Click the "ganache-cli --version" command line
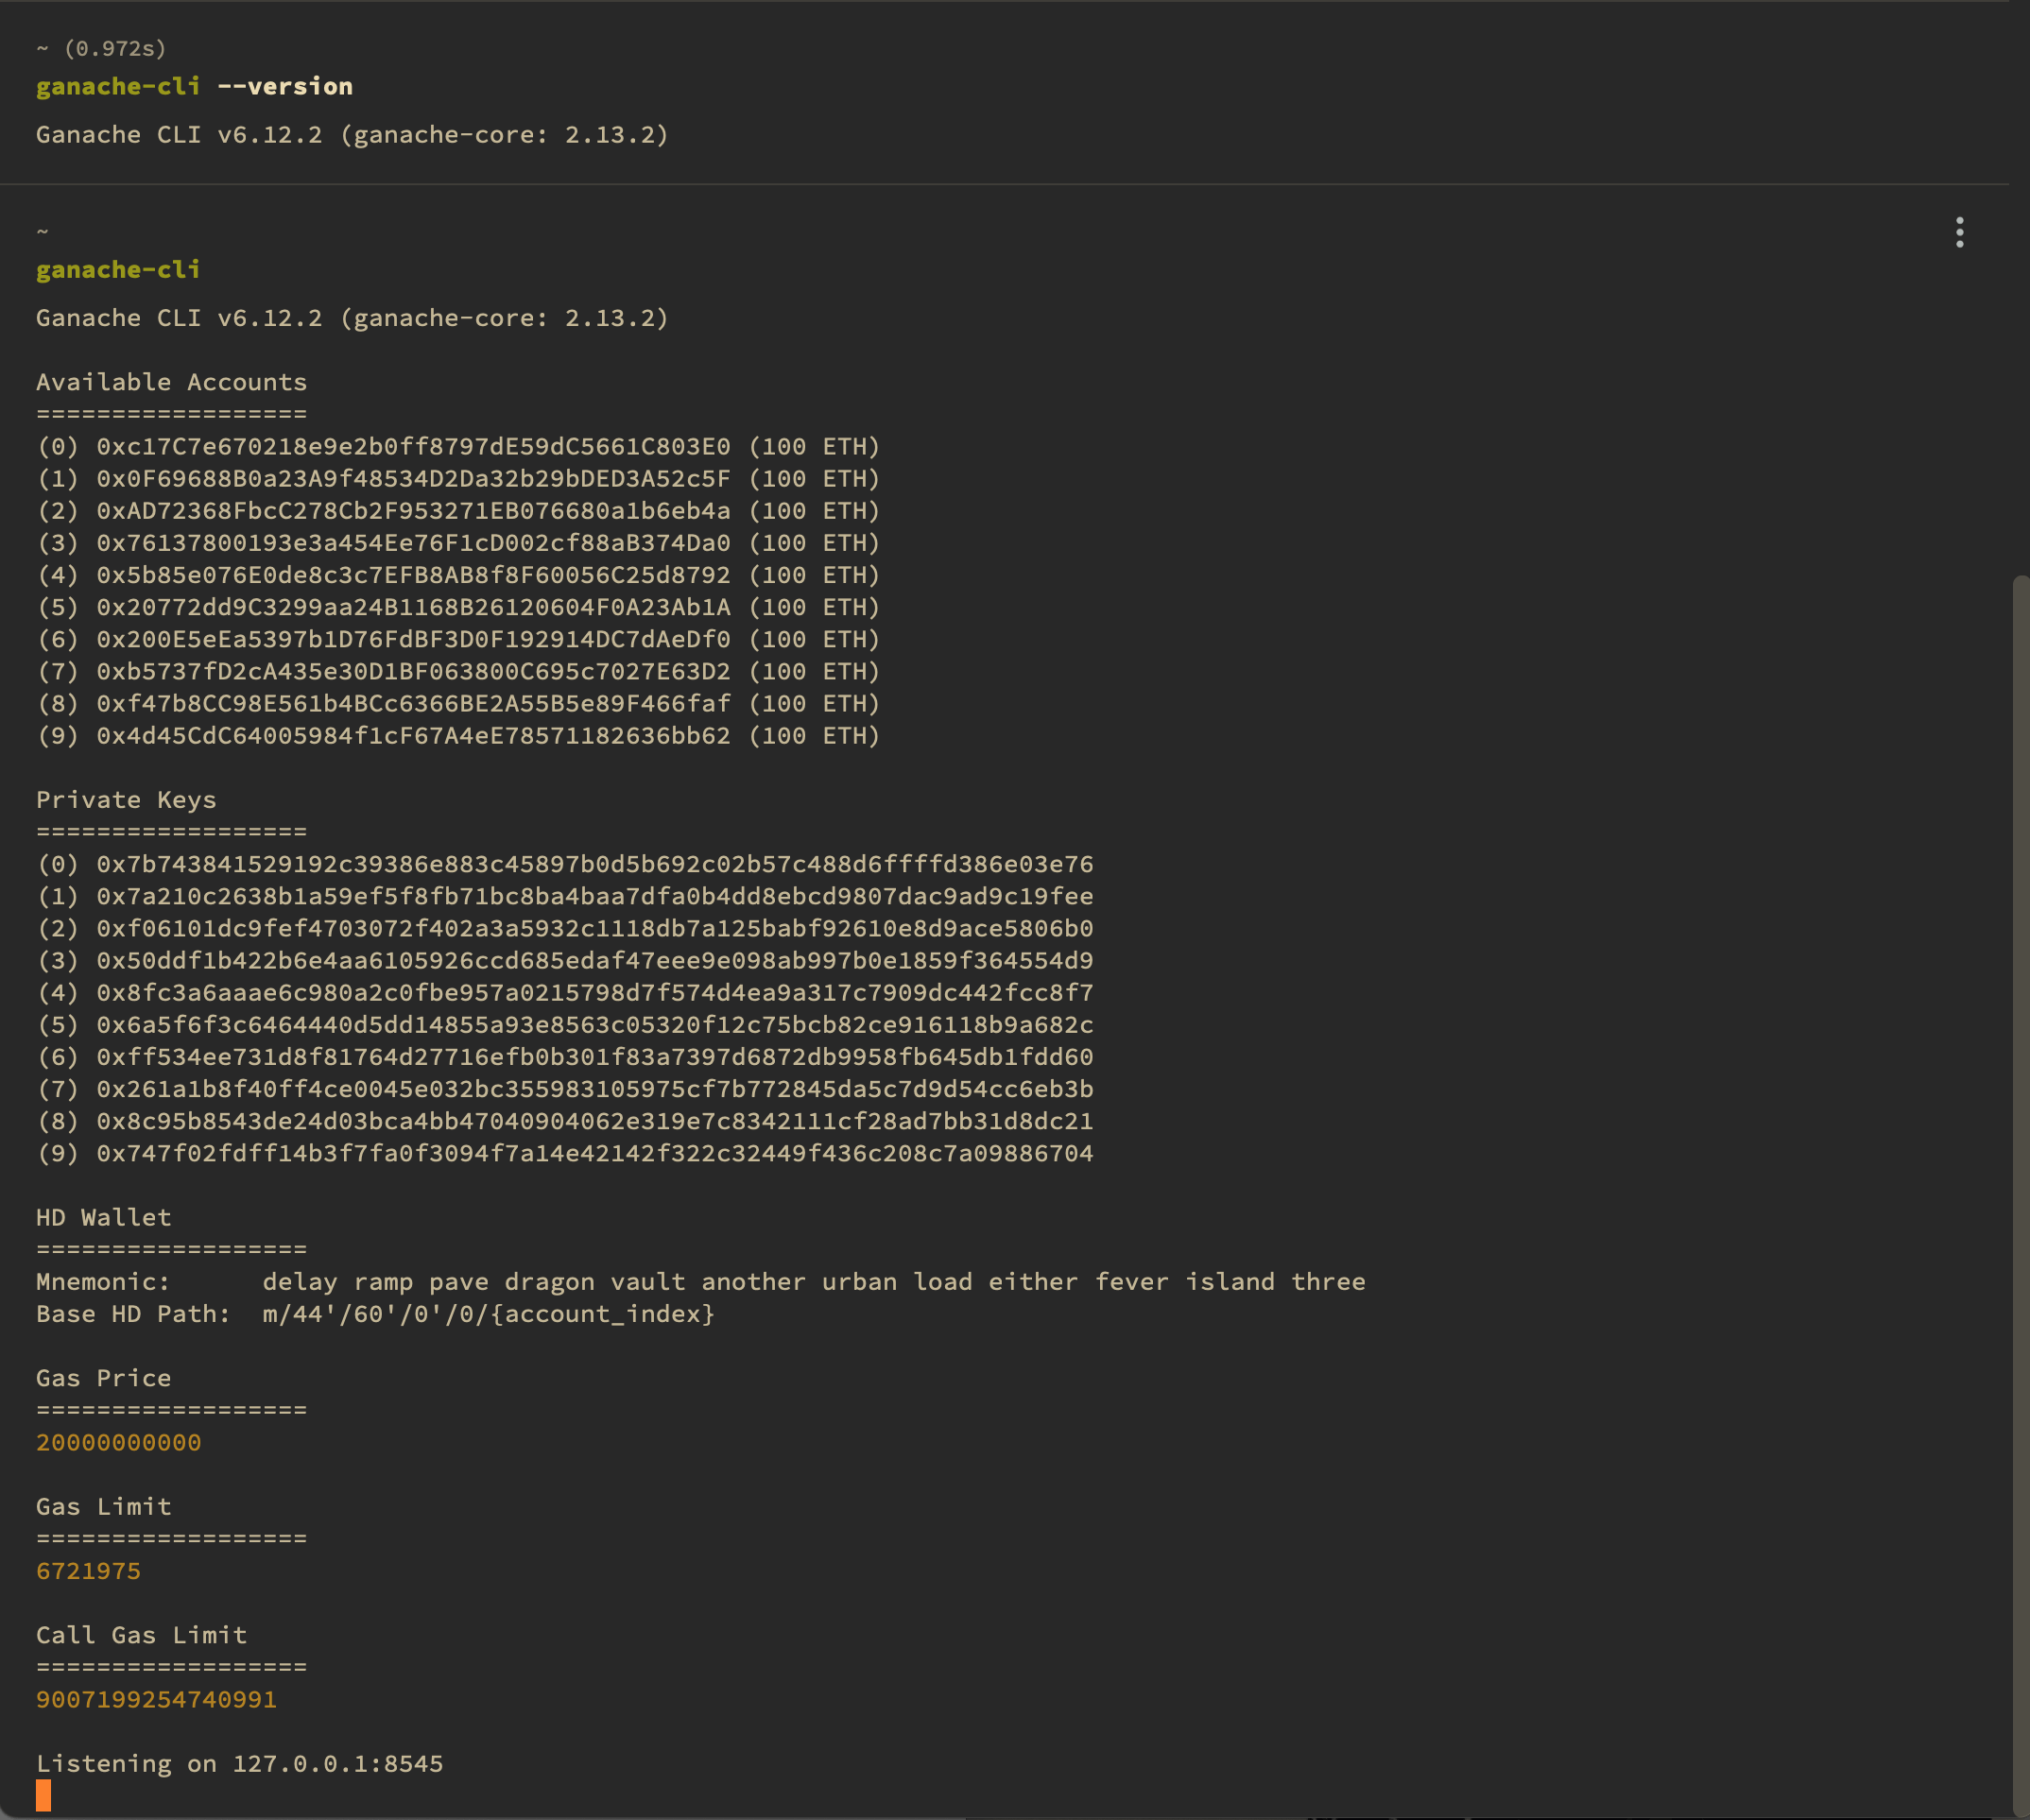 pos(194,87)
